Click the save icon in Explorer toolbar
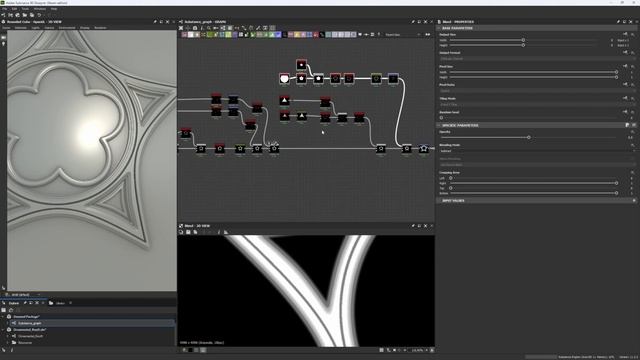 [x=4, y=310]
